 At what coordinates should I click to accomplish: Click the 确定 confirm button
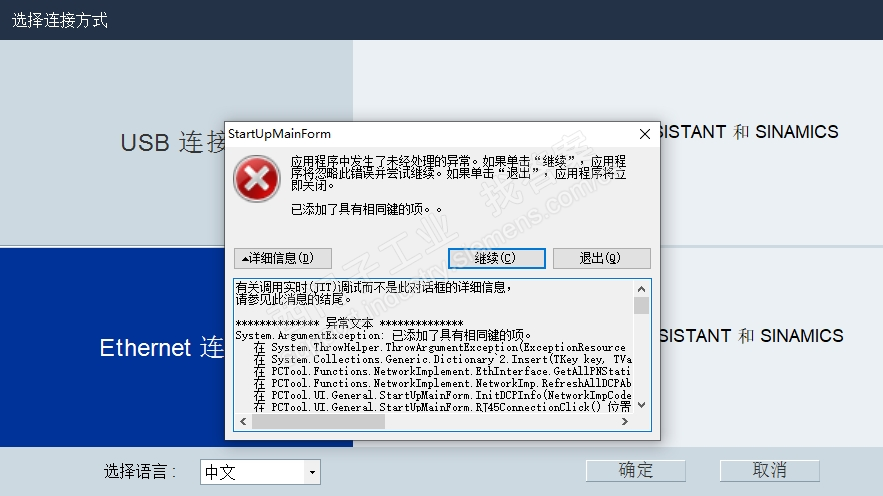pos(636,471)
